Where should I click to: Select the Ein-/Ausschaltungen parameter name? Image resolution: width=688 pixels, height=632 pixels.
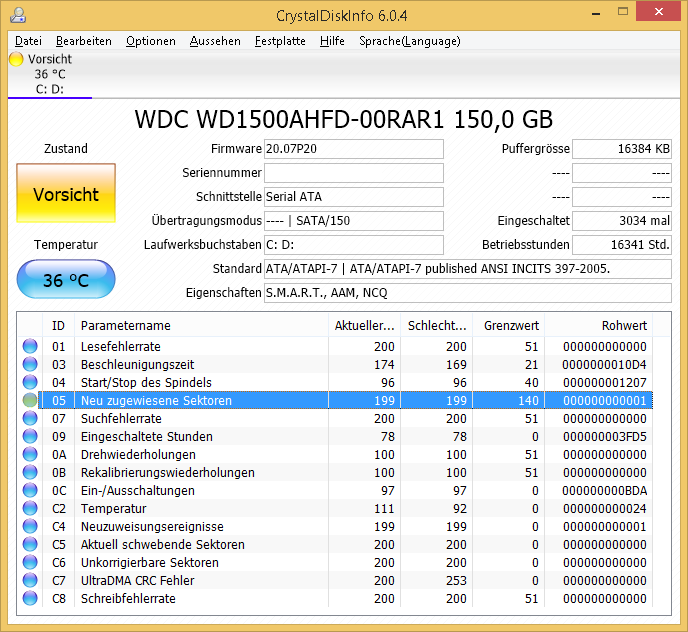tap(138, 491)
